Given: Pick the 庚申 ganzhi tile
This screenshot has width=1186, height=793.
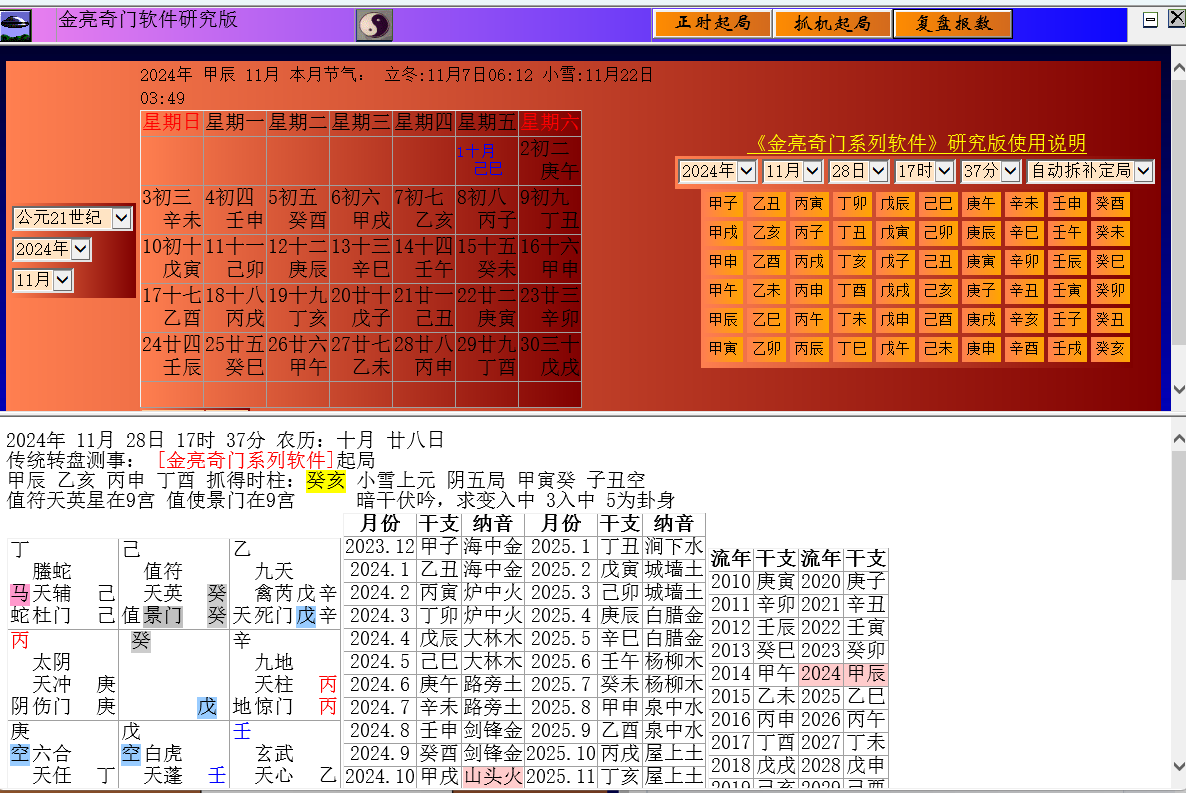Looking at the screenshot, I should [981, 349].
